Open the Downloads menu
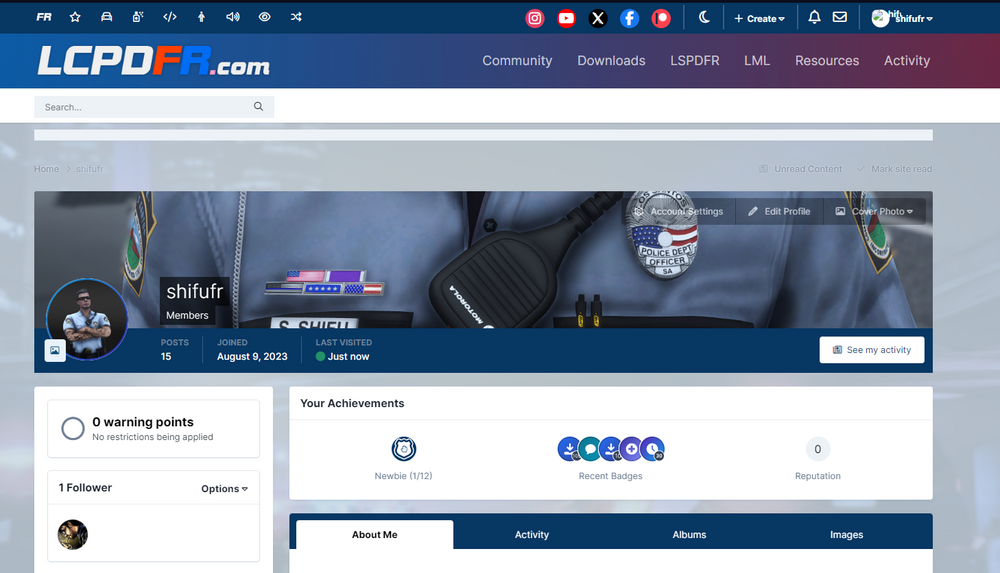Screen dimensions: 1000x573 coord(612,61)
